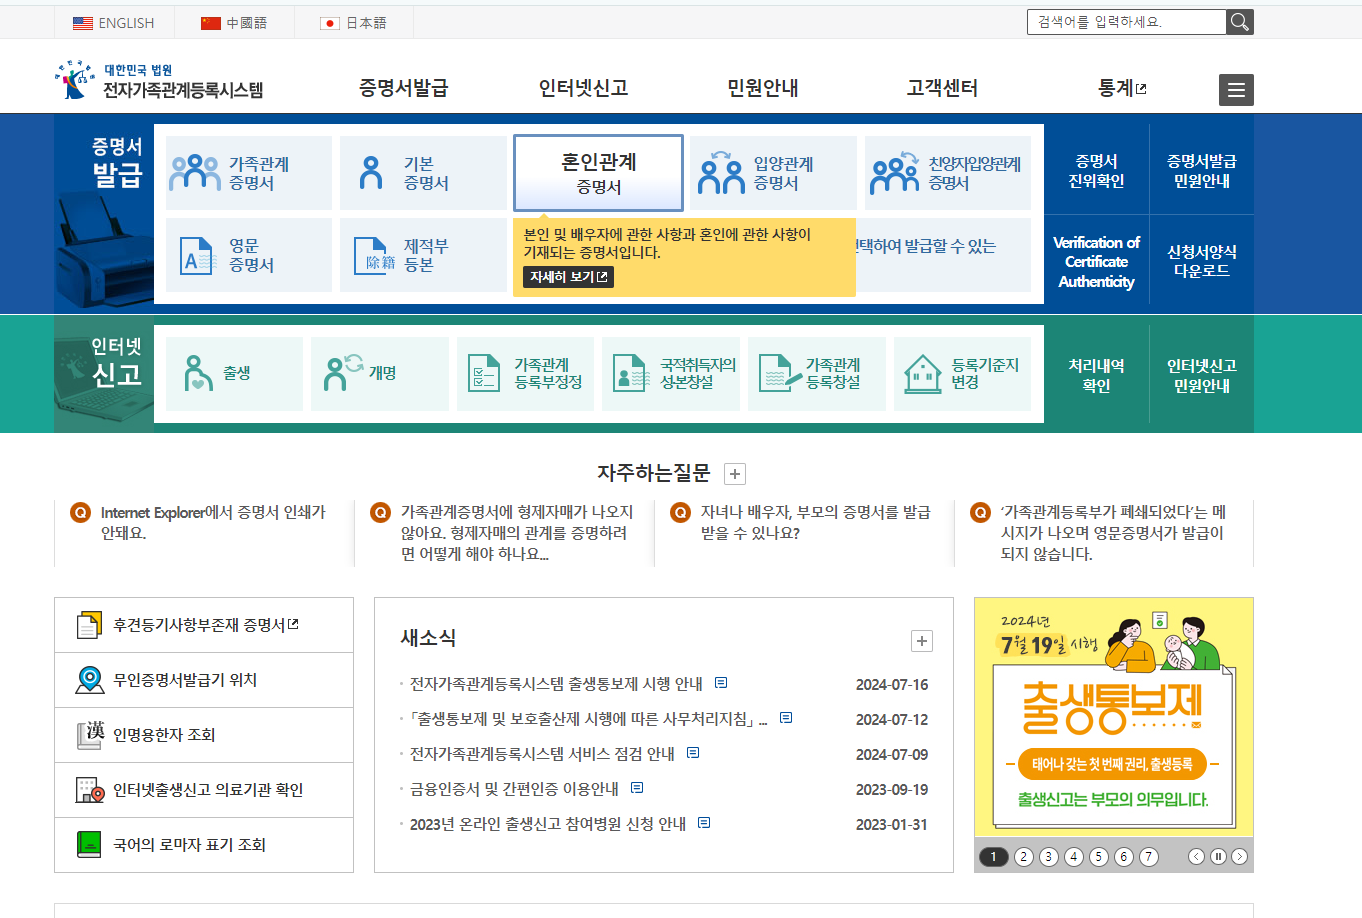The height and width of the screenshot is (918, 1362).
Task: Expand the 새소식 news list
Action: coord(920,641)
